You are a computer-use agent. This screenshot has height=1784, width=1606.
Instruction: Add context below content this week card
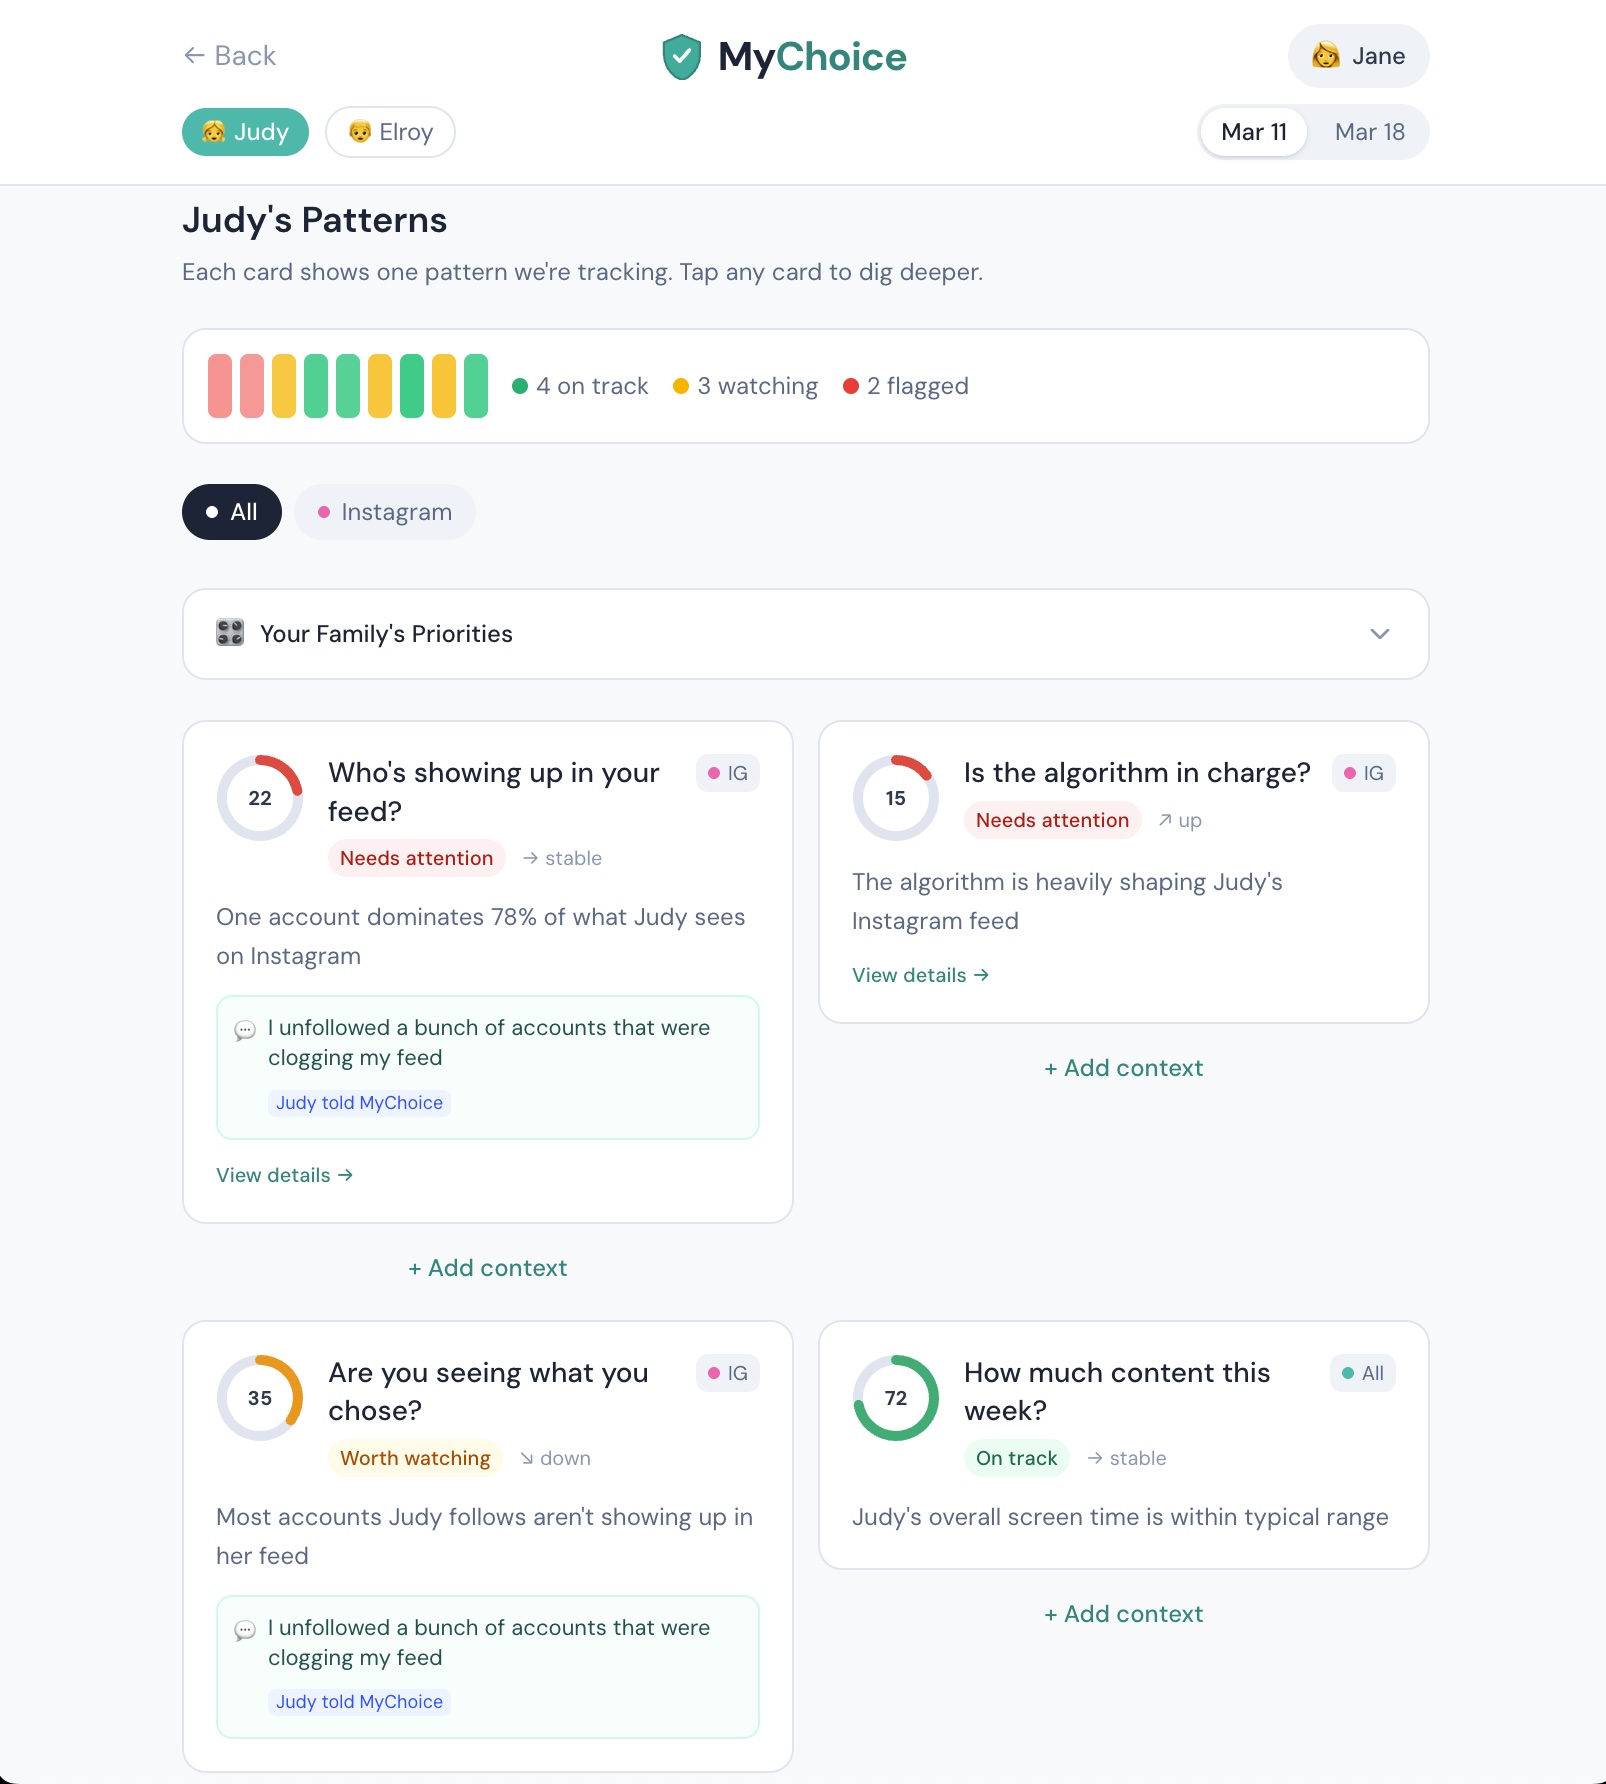1124,1614
